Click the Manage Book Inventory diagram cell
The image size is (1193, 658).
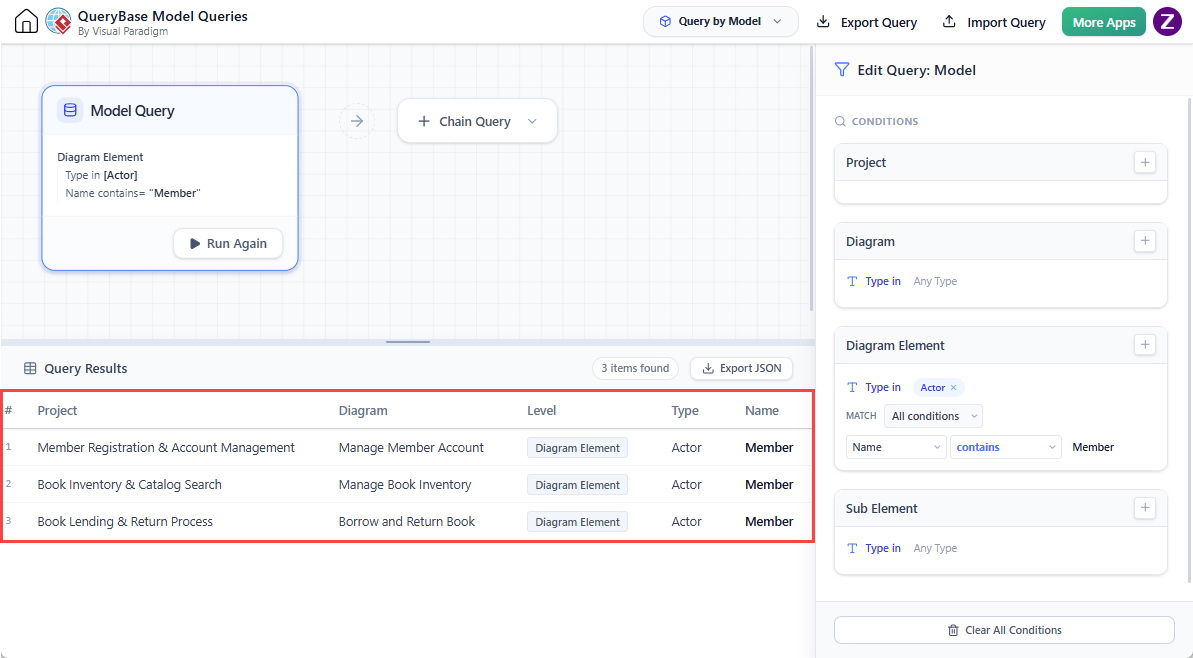(x=405, y=485)
